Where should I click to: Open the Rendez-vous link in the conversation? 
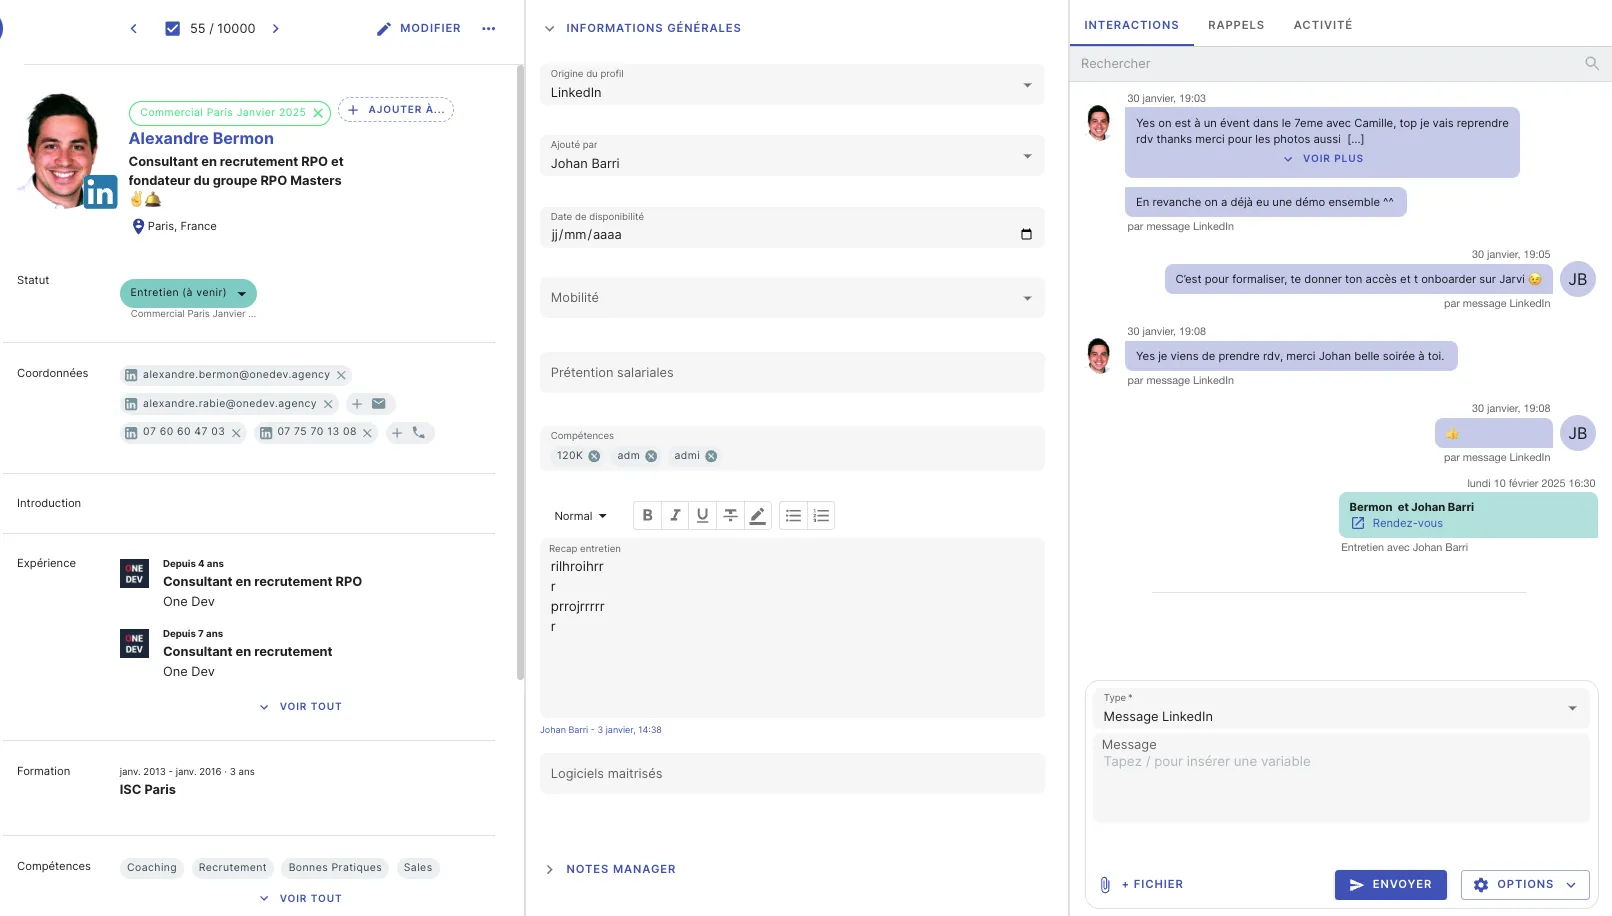[1409, 523]
